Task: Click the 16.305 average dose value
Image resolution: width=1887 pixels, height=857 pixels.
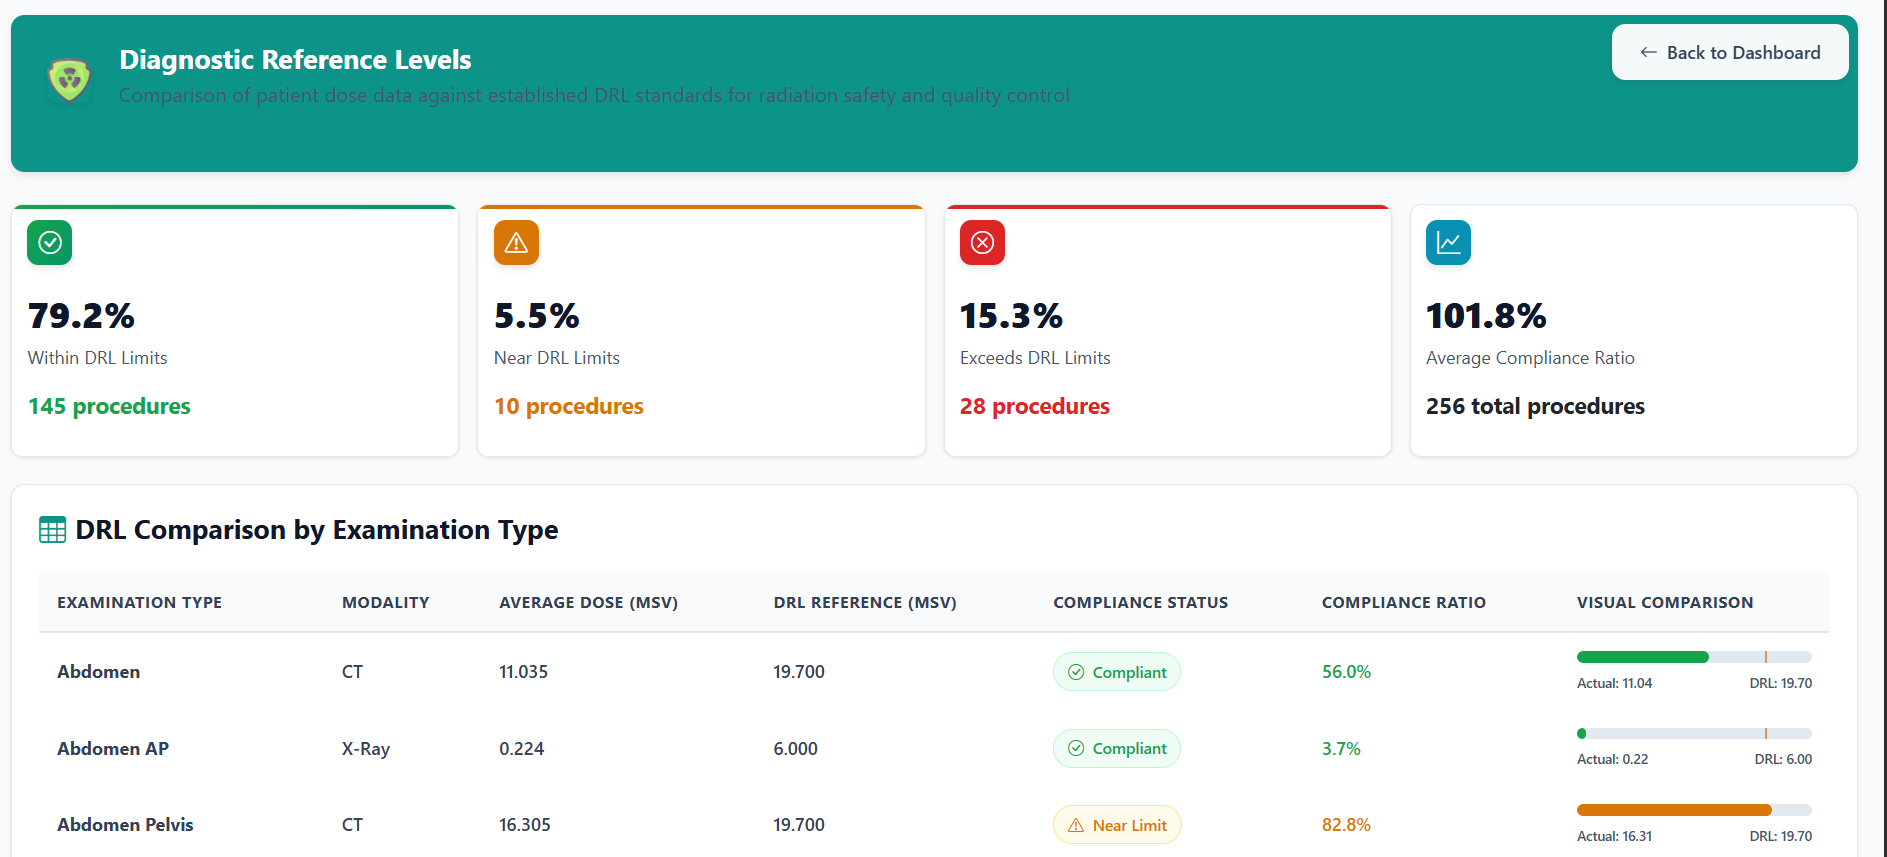Action: pos(525,825)
